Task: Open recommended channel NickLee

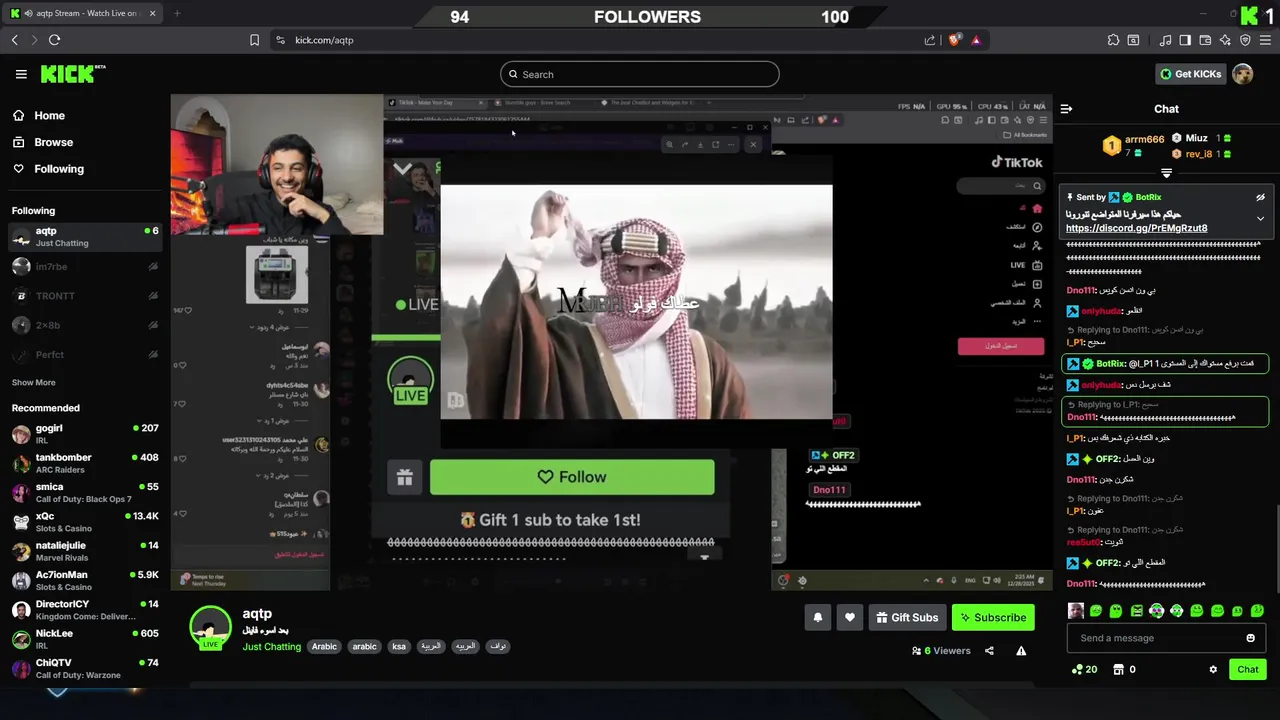Action: 85,639
